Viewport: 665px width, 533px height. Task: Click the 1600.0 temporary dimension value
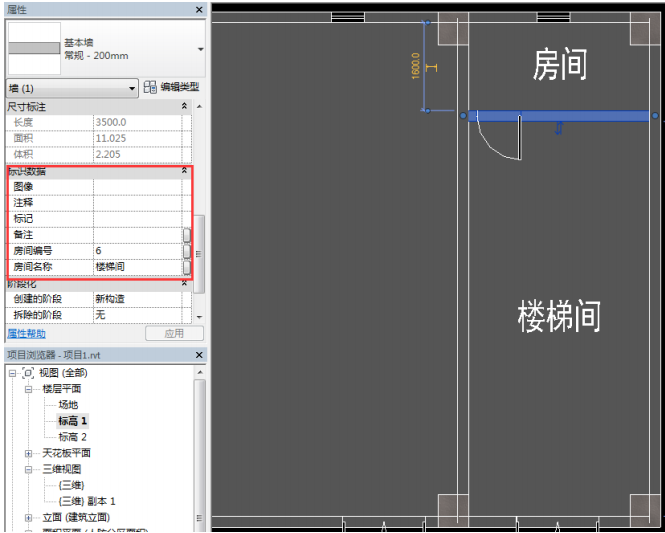[415, 66]
